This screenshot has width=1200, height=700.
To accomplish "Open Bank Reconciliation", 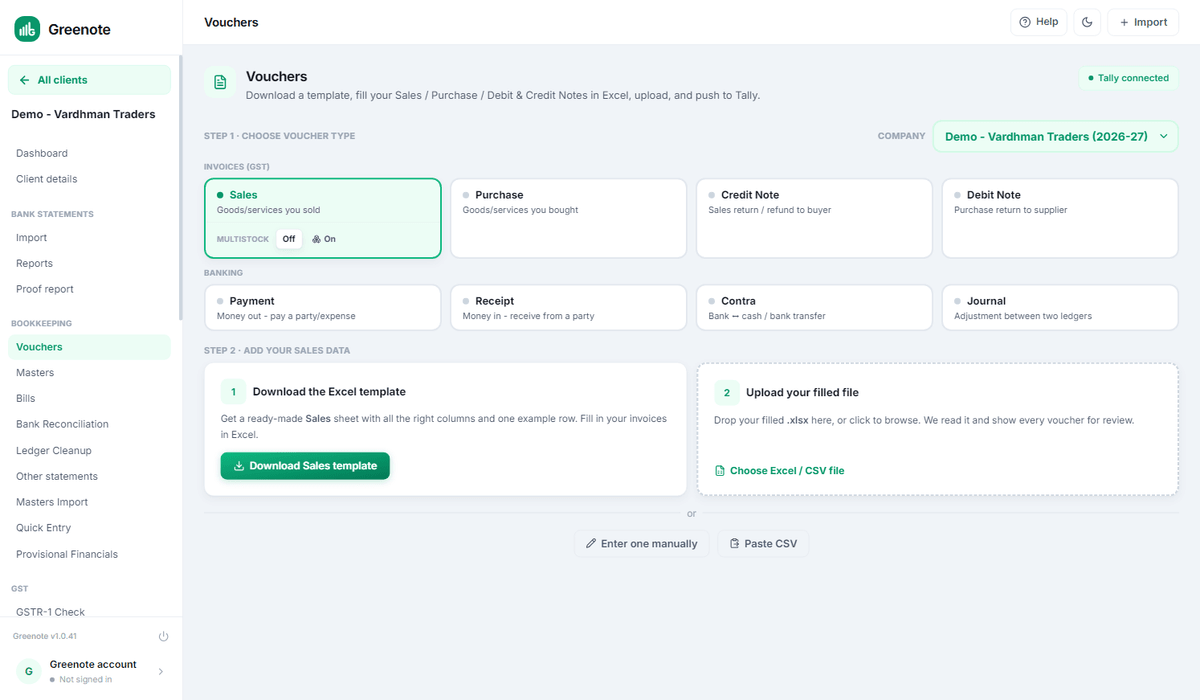I will 90,424.
